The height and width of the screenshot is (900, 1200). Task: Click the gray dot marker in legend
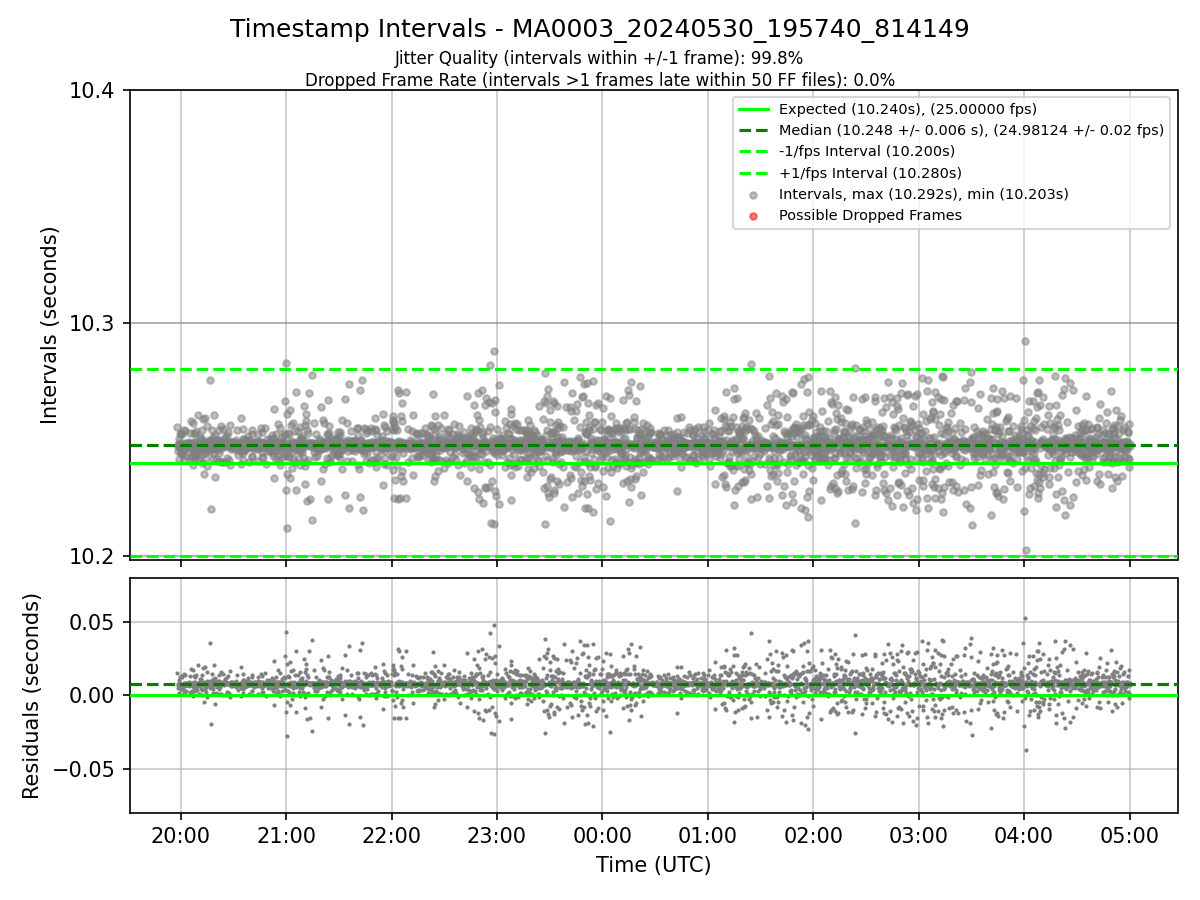754,195
